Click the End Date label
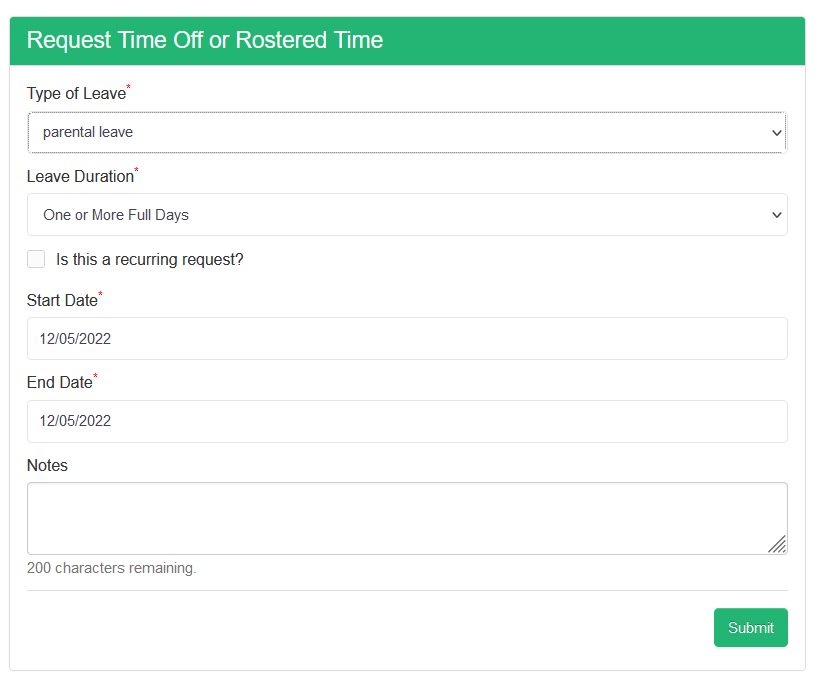Viewport: 831px width, 690px height. point(59,383)
